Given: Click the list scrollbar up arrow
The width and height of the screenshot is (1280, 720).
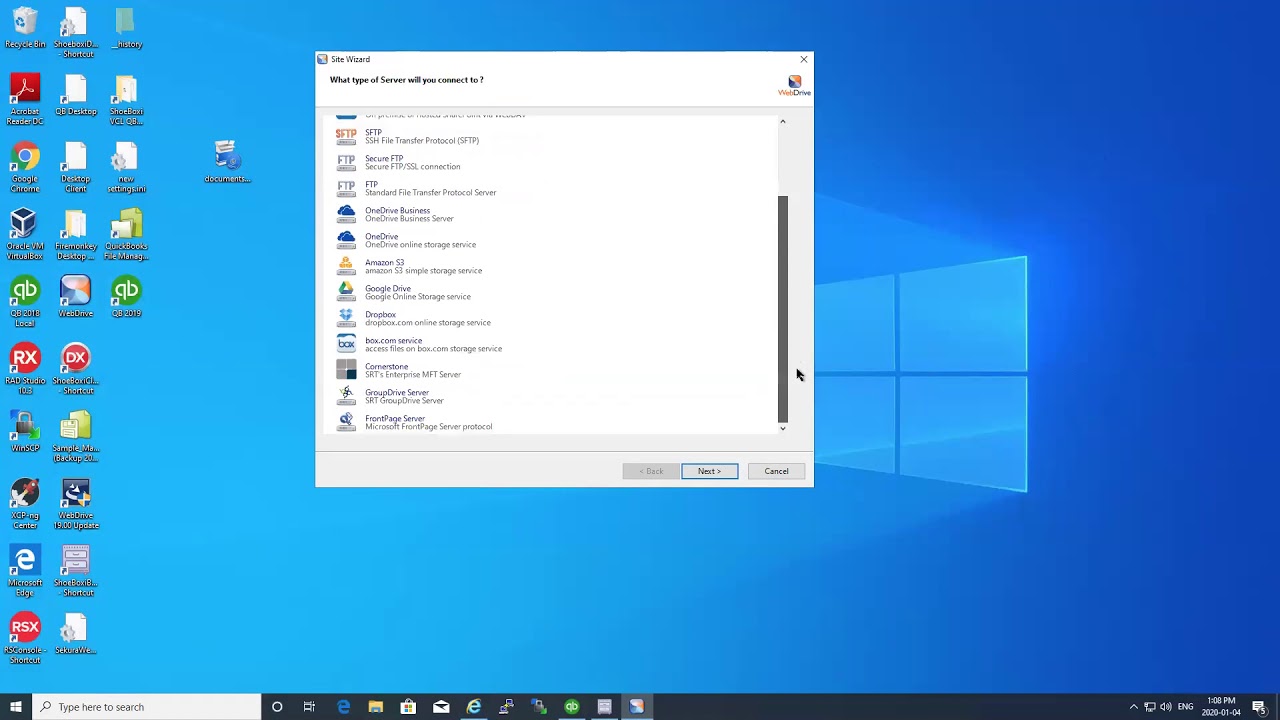Looking at the screenshot, I should 783,122.
